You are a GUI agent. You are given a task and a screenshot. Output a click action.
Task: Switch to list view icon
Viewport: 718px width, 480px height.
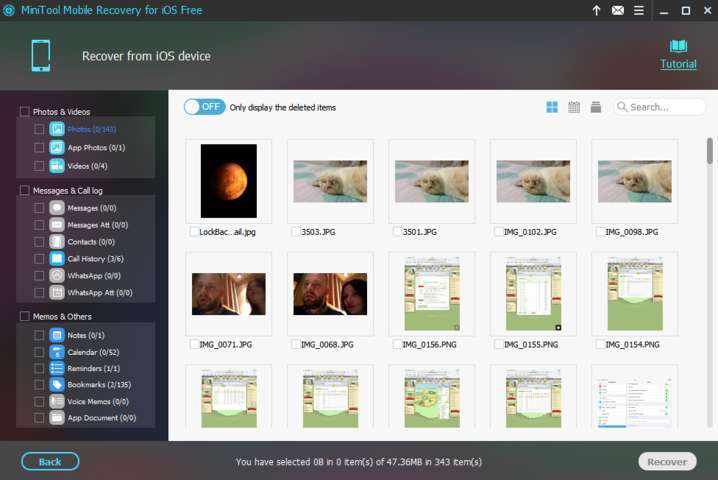pyautogui.click(x=596, y=107)
